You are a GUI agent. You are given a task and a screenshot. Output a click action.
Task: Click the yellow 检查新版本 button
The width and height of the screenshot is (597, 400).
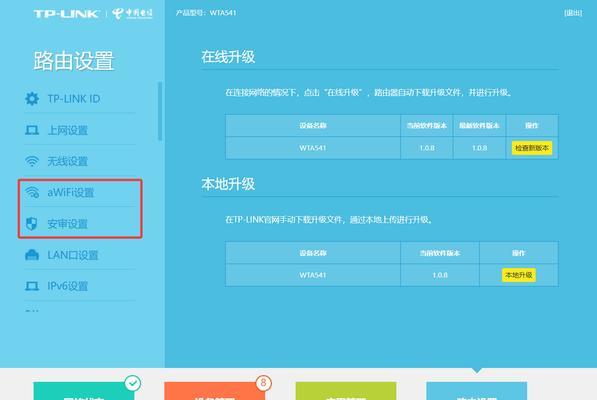[x=532, y=148]
